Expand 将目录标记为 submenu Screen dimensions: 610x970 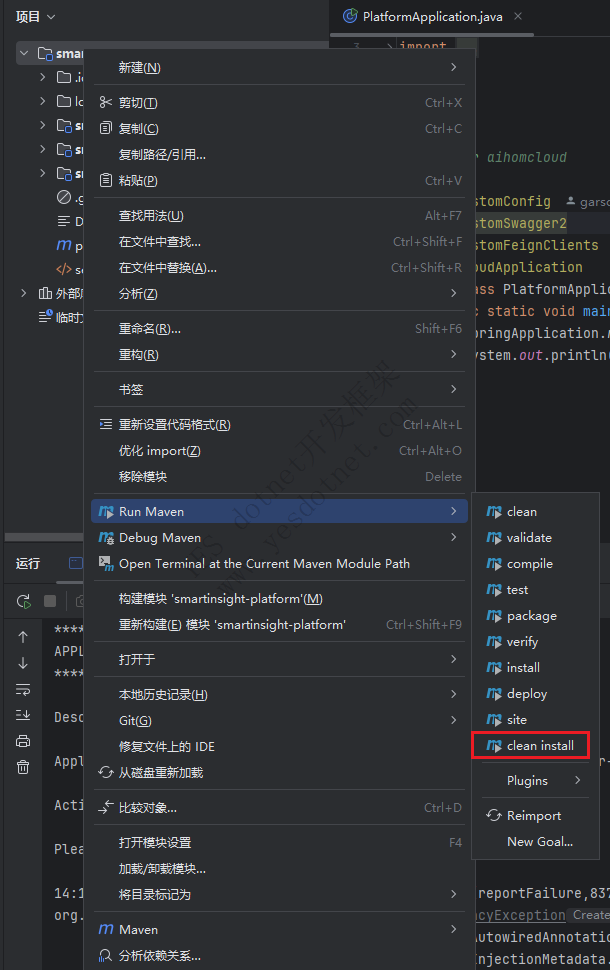279,894
